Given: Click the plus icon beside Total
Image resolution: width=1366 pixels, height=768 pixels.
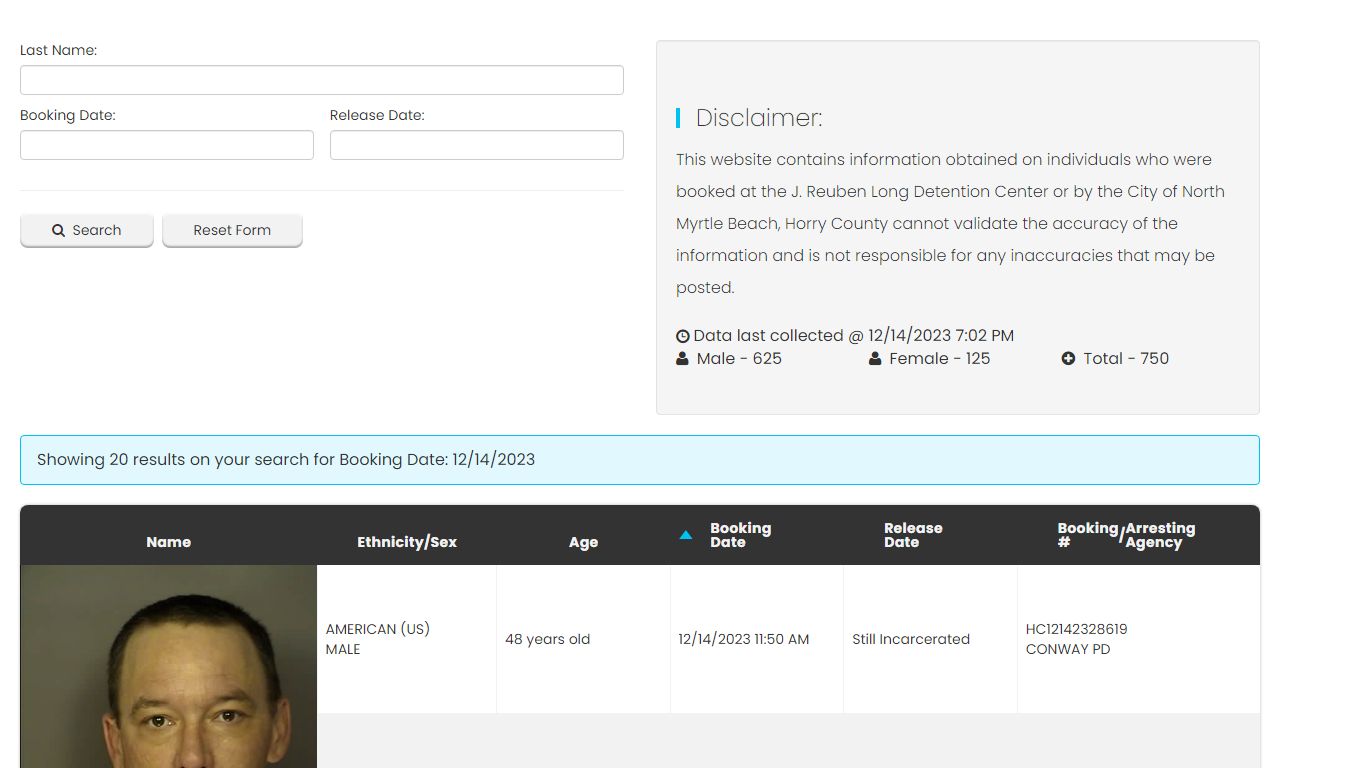Looking at the screenshot, I should 1068,359.
